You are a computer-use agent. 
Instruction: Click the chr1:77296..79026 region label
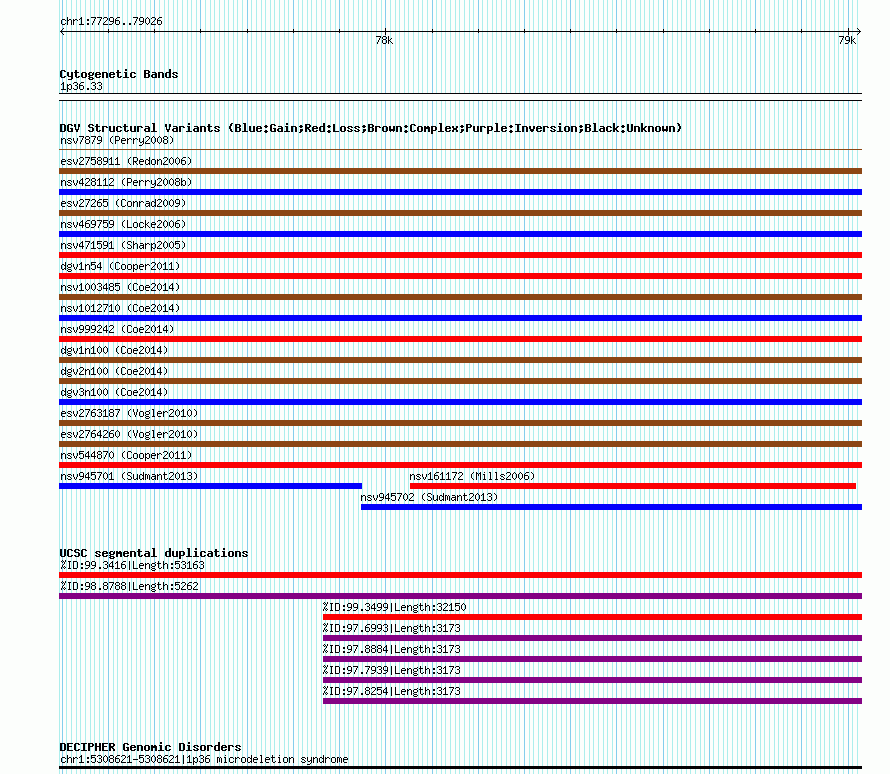111,22
